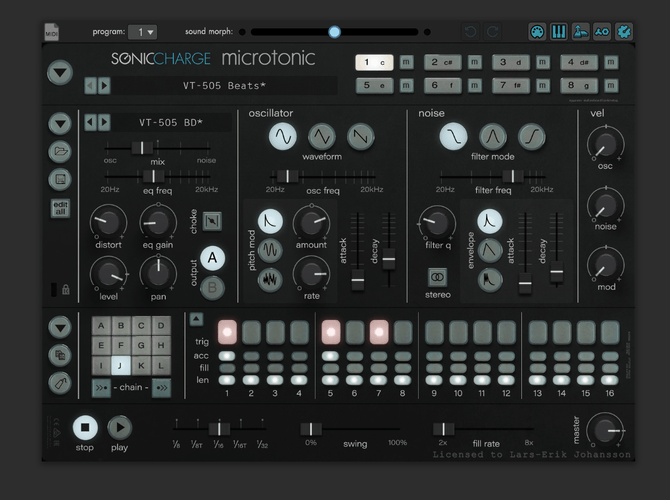Screen dimensions: 670x500
Task: Select the high-pass noise filter mode
Action: [532, 137]
